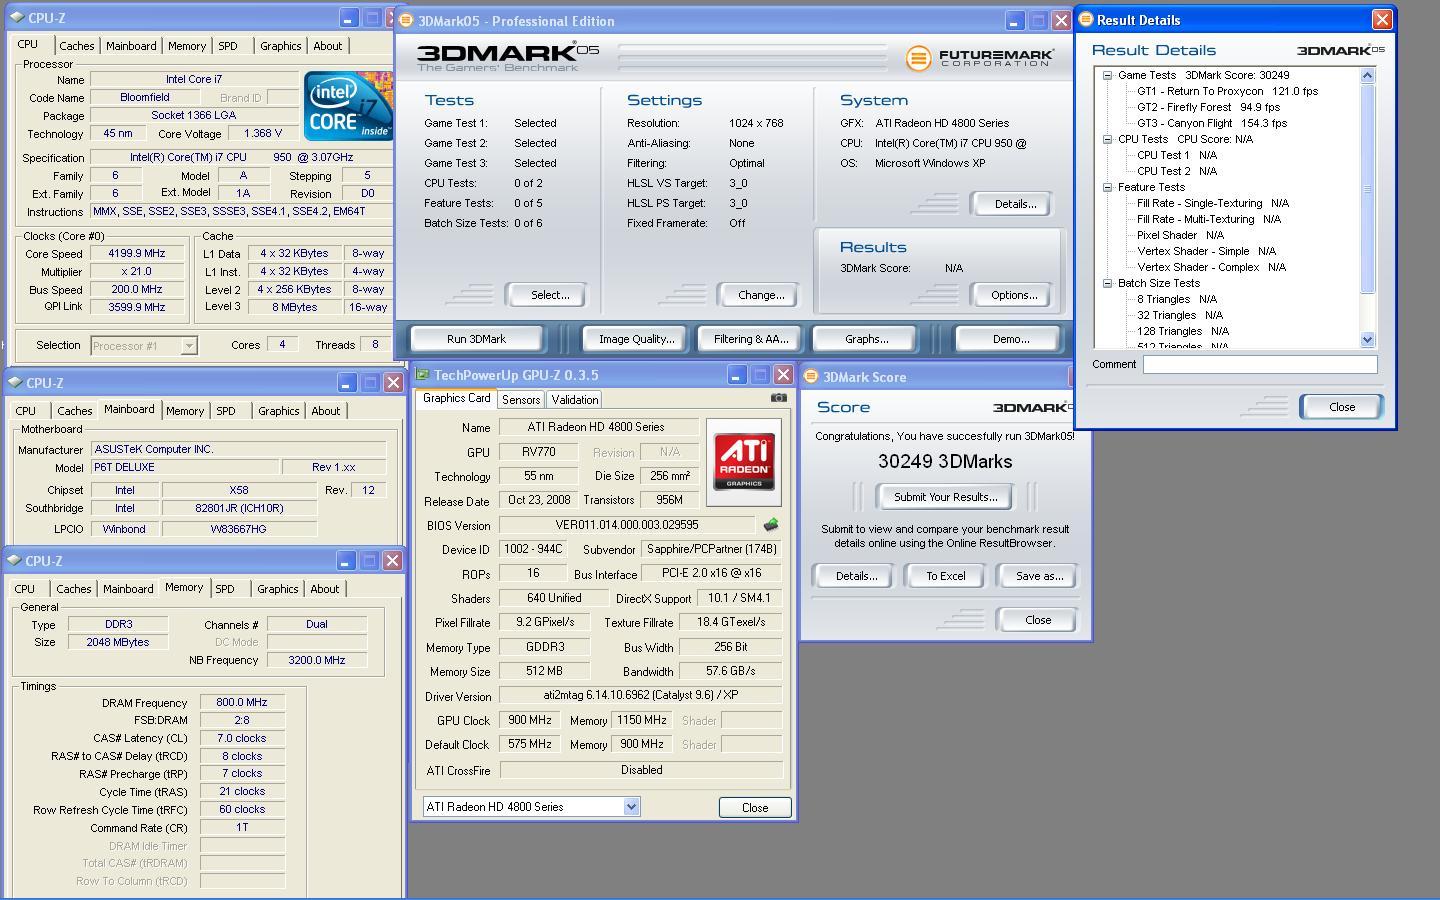Open Options under Results

coord(1014,295)
